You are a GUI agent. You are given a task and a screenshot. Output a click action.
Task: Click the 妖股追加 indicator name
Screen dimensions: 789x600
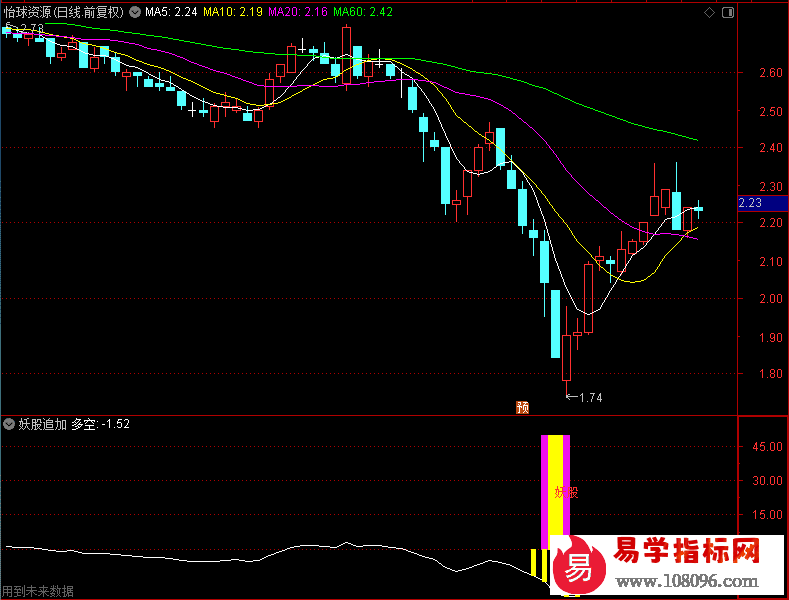coord(42,424)
